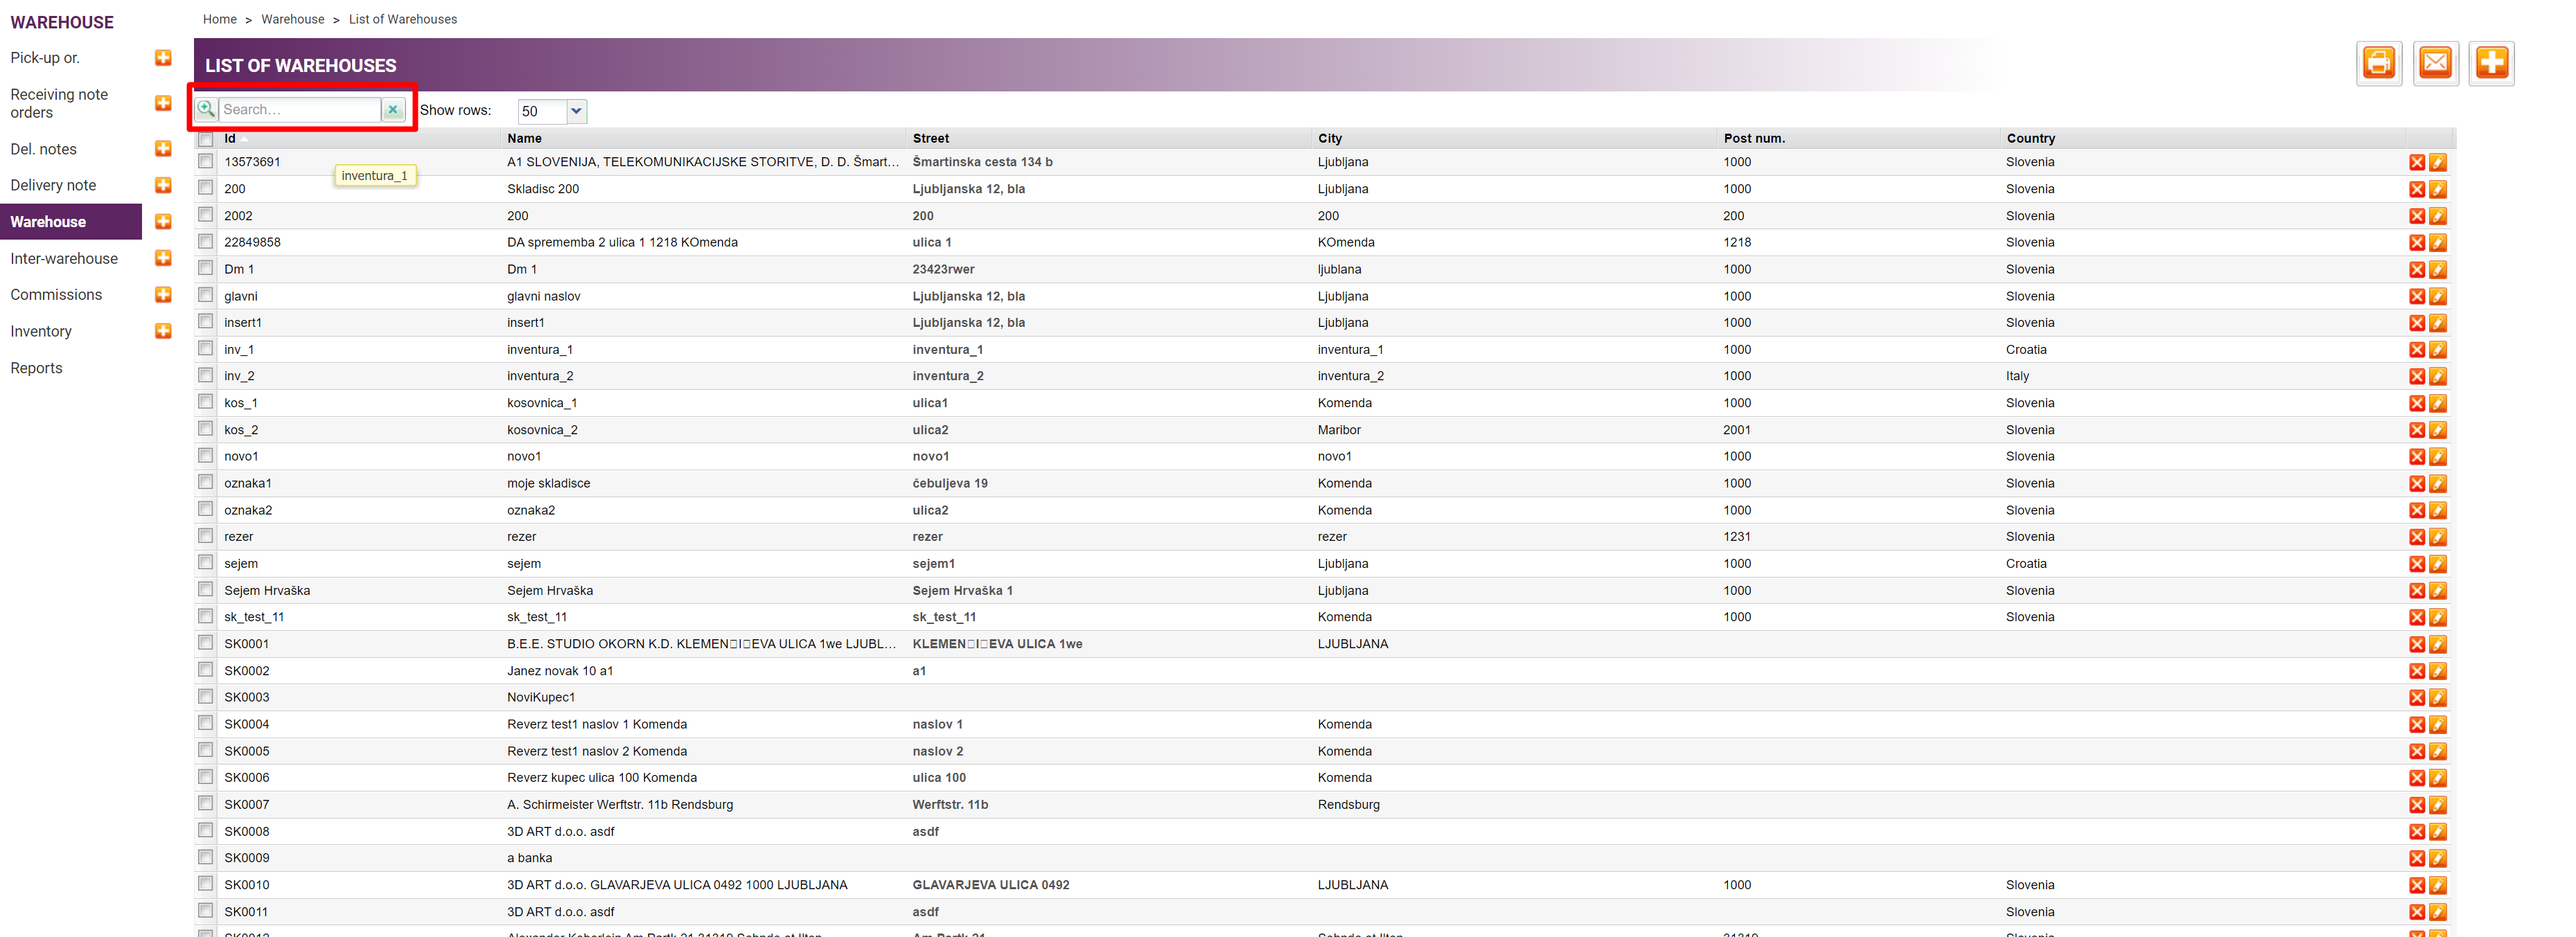
Task: Toggle select-all checkbox in table header
Action: coord(205,139)
